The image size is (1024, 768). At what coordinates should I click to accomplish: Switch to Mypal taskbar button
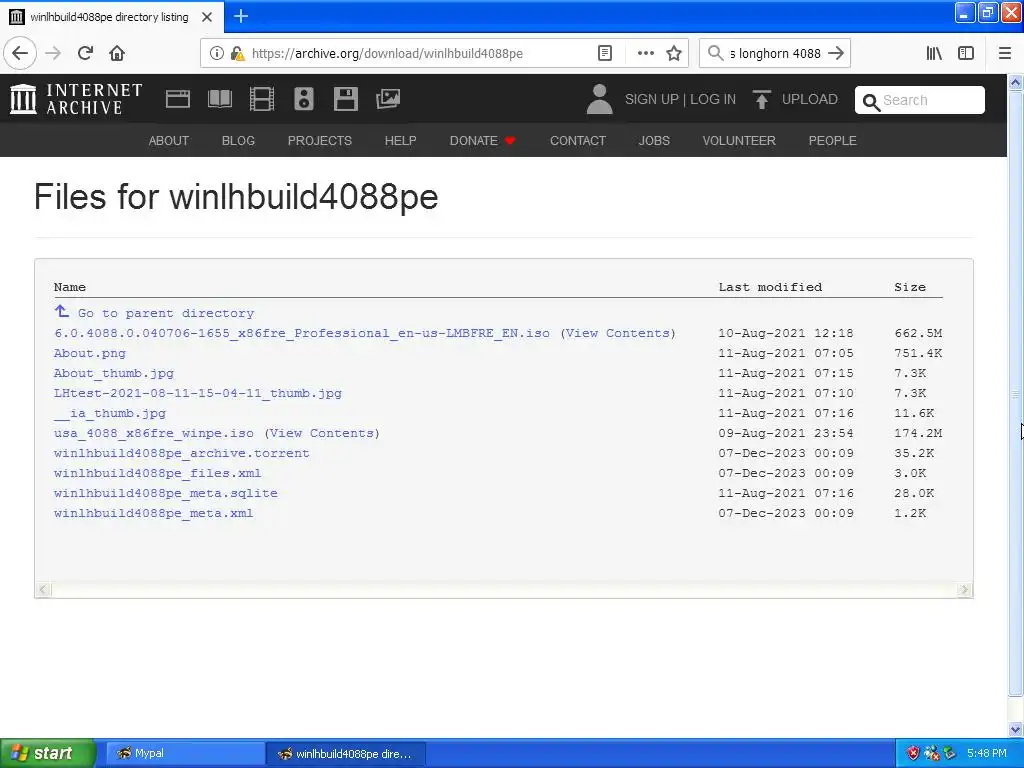pyautogui.click(x=185, y=753)
